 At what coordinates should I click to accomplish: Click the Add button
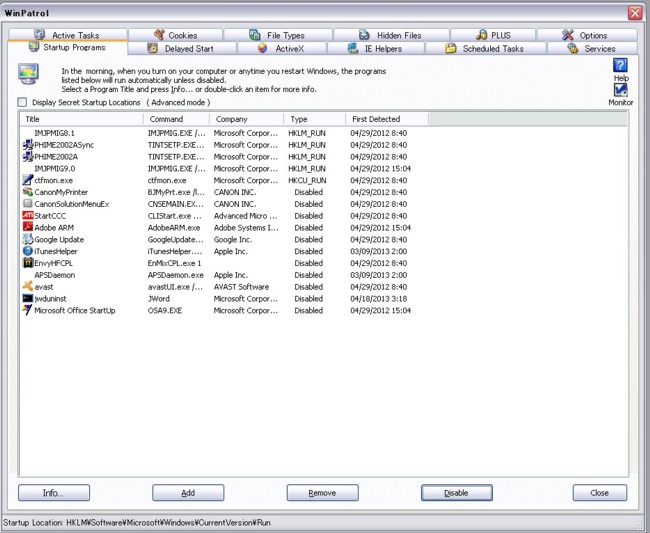pyautogui.click(x=188, y=493)
